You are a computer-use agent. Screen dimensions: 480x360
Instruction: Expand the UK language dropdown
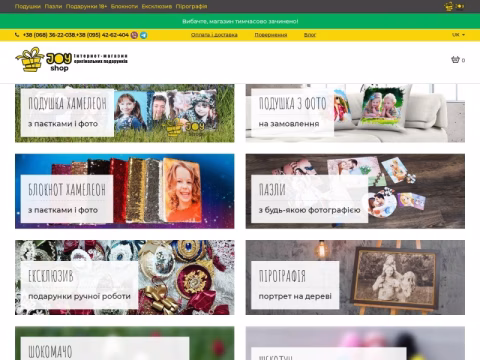458,35
